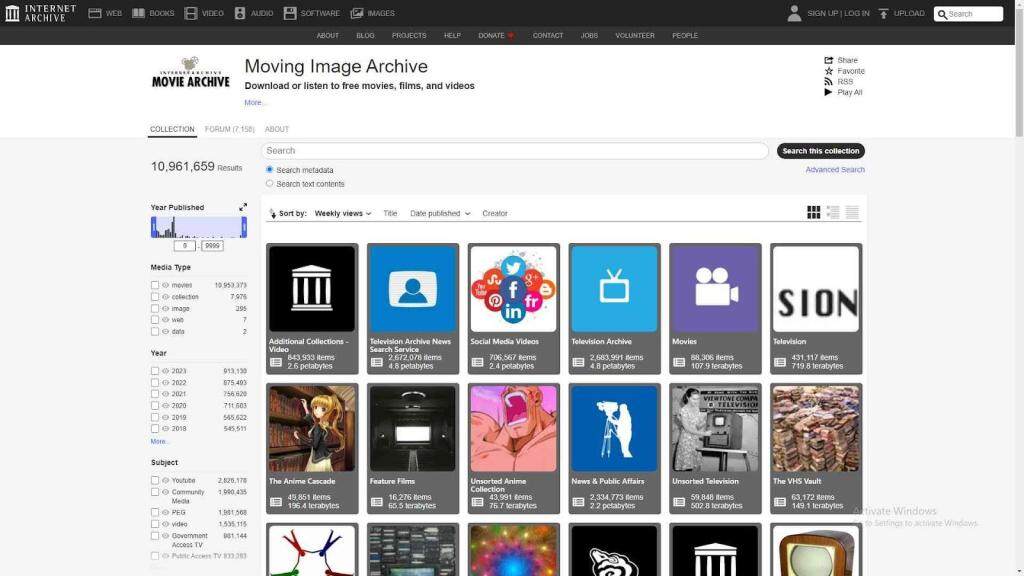
Task: Switch to grid tile view
Action: click(814, 212)
